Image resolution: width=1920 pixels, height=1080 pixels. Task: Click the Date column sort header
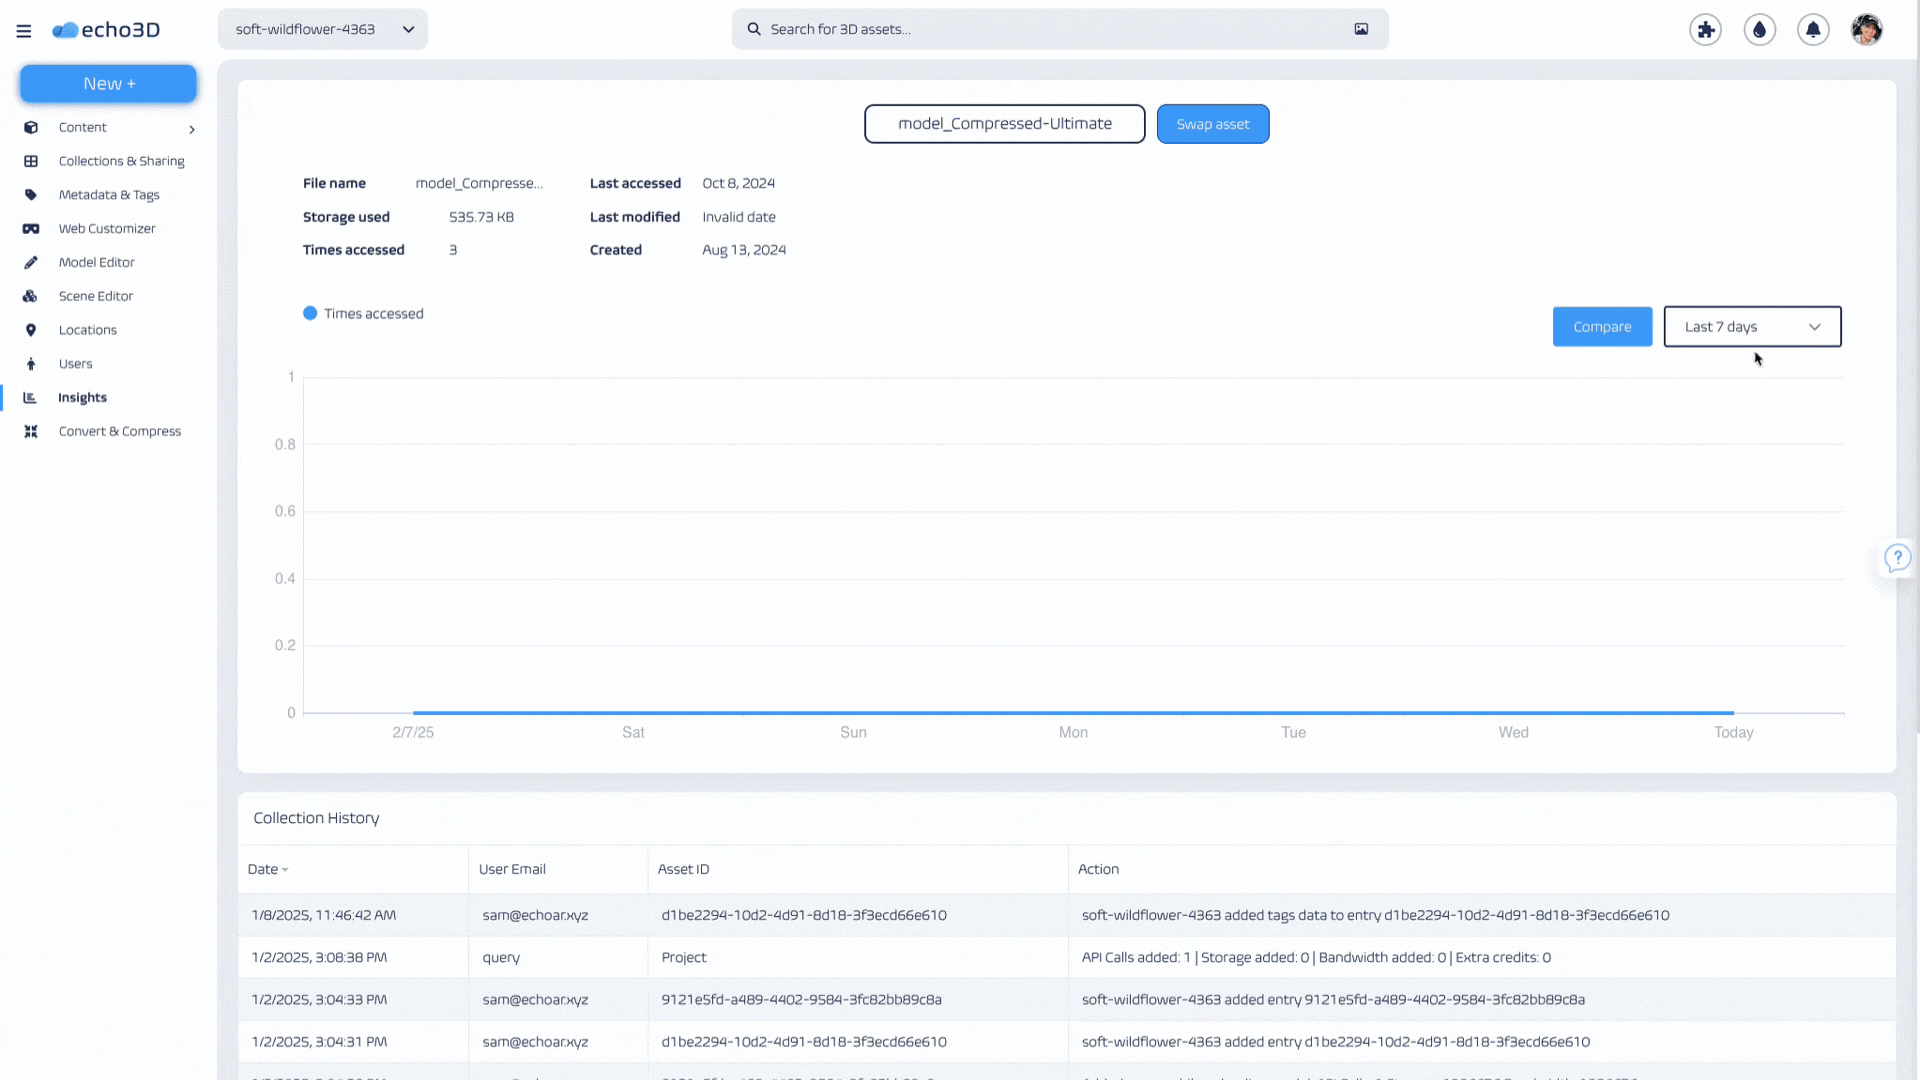point(265,869)
